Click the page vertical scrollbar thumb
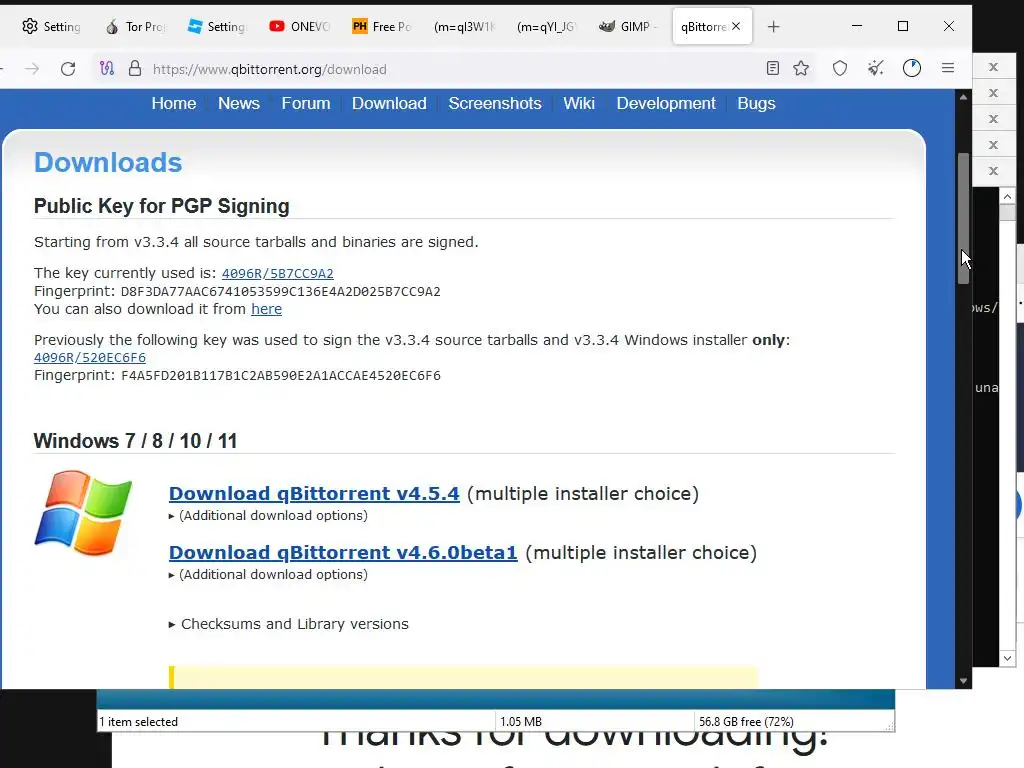Viewport: 1024px width, 768px height. (x=963, y=218)
